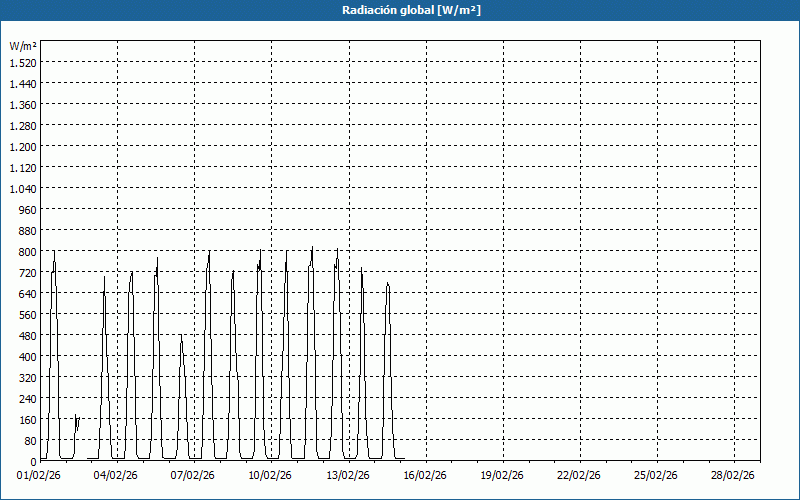Screen dimensions: 800x500
Task: Click the 19/02/26 date label
Action: (x=502, y=476)
